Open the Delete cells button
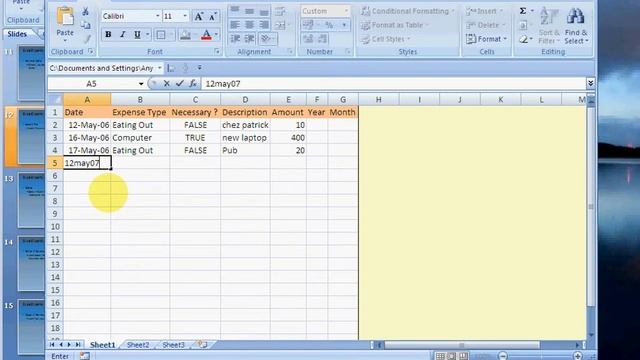 (486, 25)
